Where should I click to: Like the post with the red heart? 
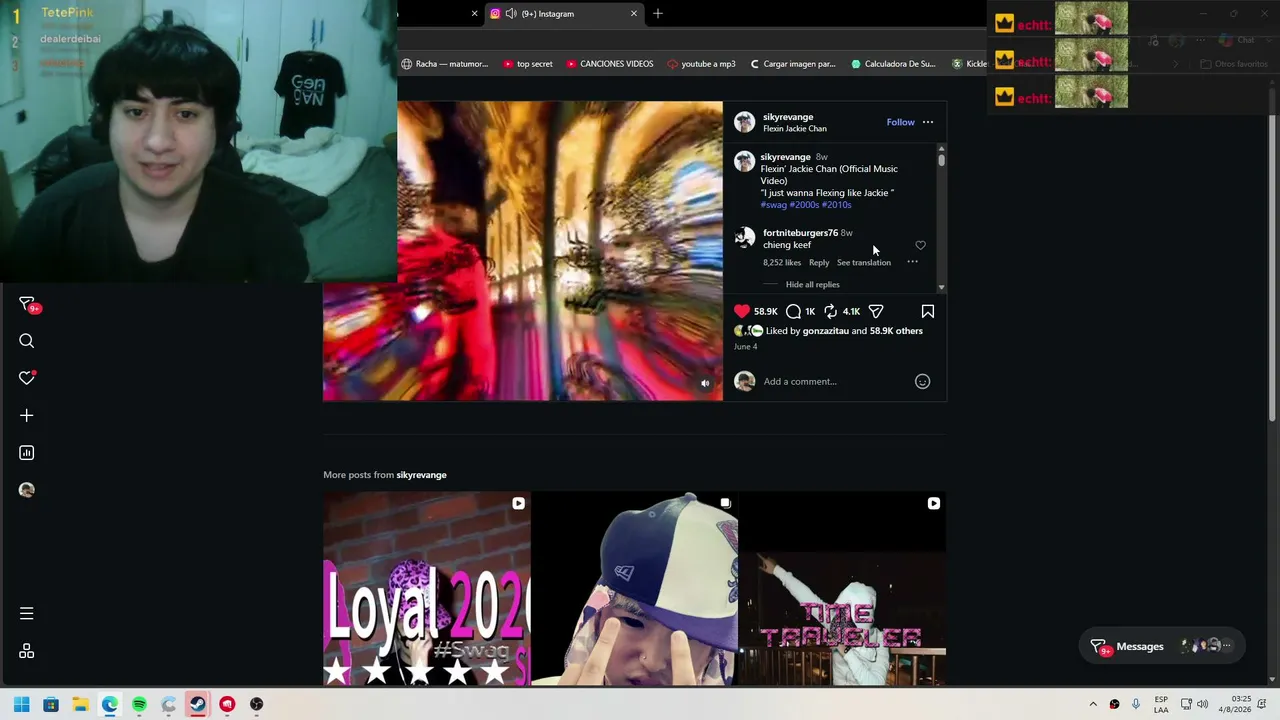click(x=742, y=311)
